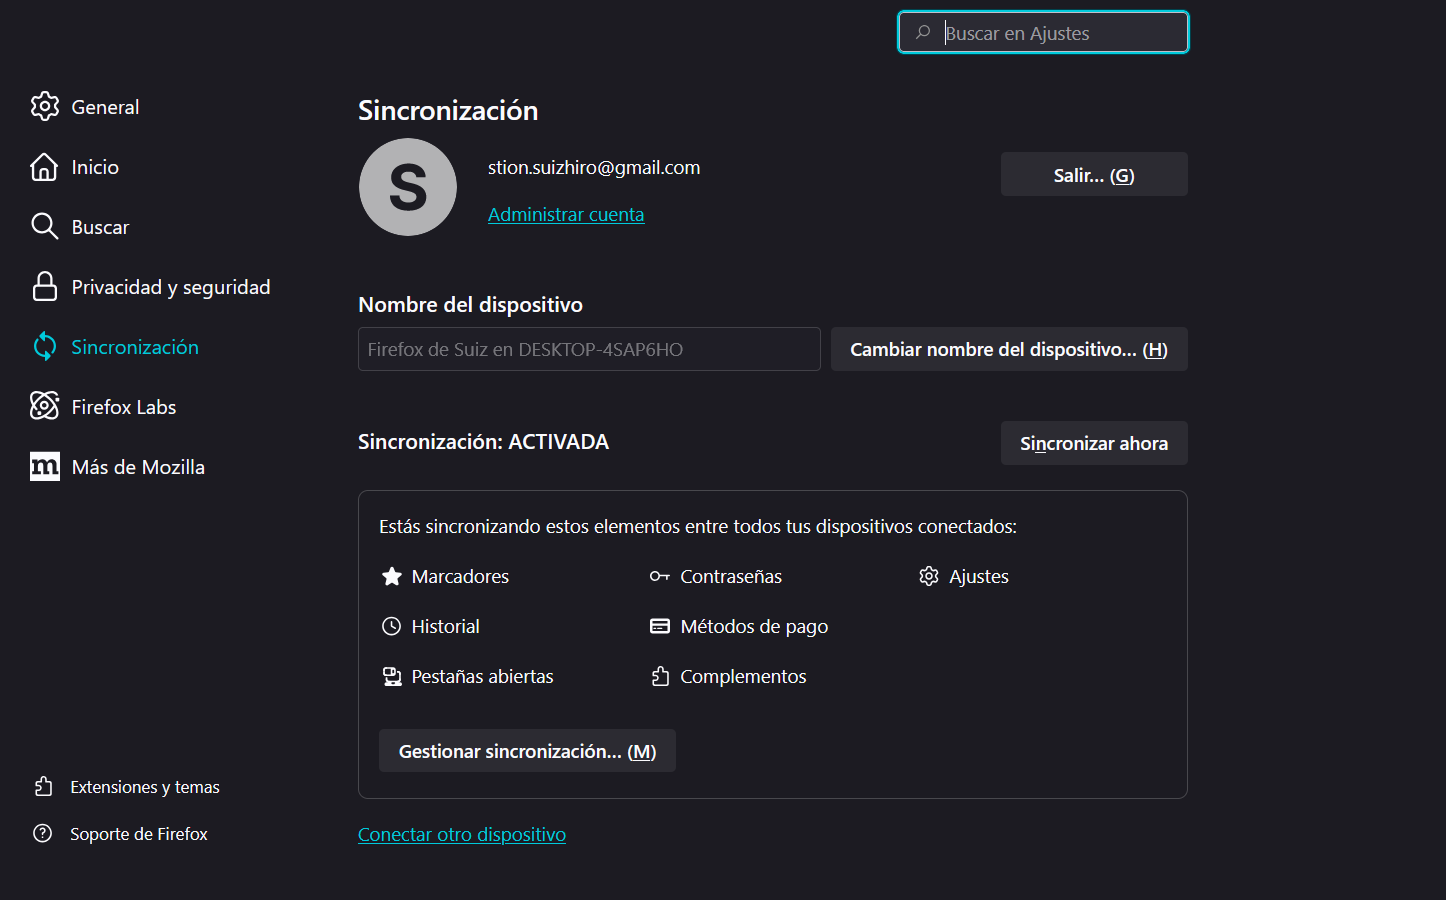Click the gear icon next to Ajustes
Screen dimensions: 1446x900
[x=929, y=576]
